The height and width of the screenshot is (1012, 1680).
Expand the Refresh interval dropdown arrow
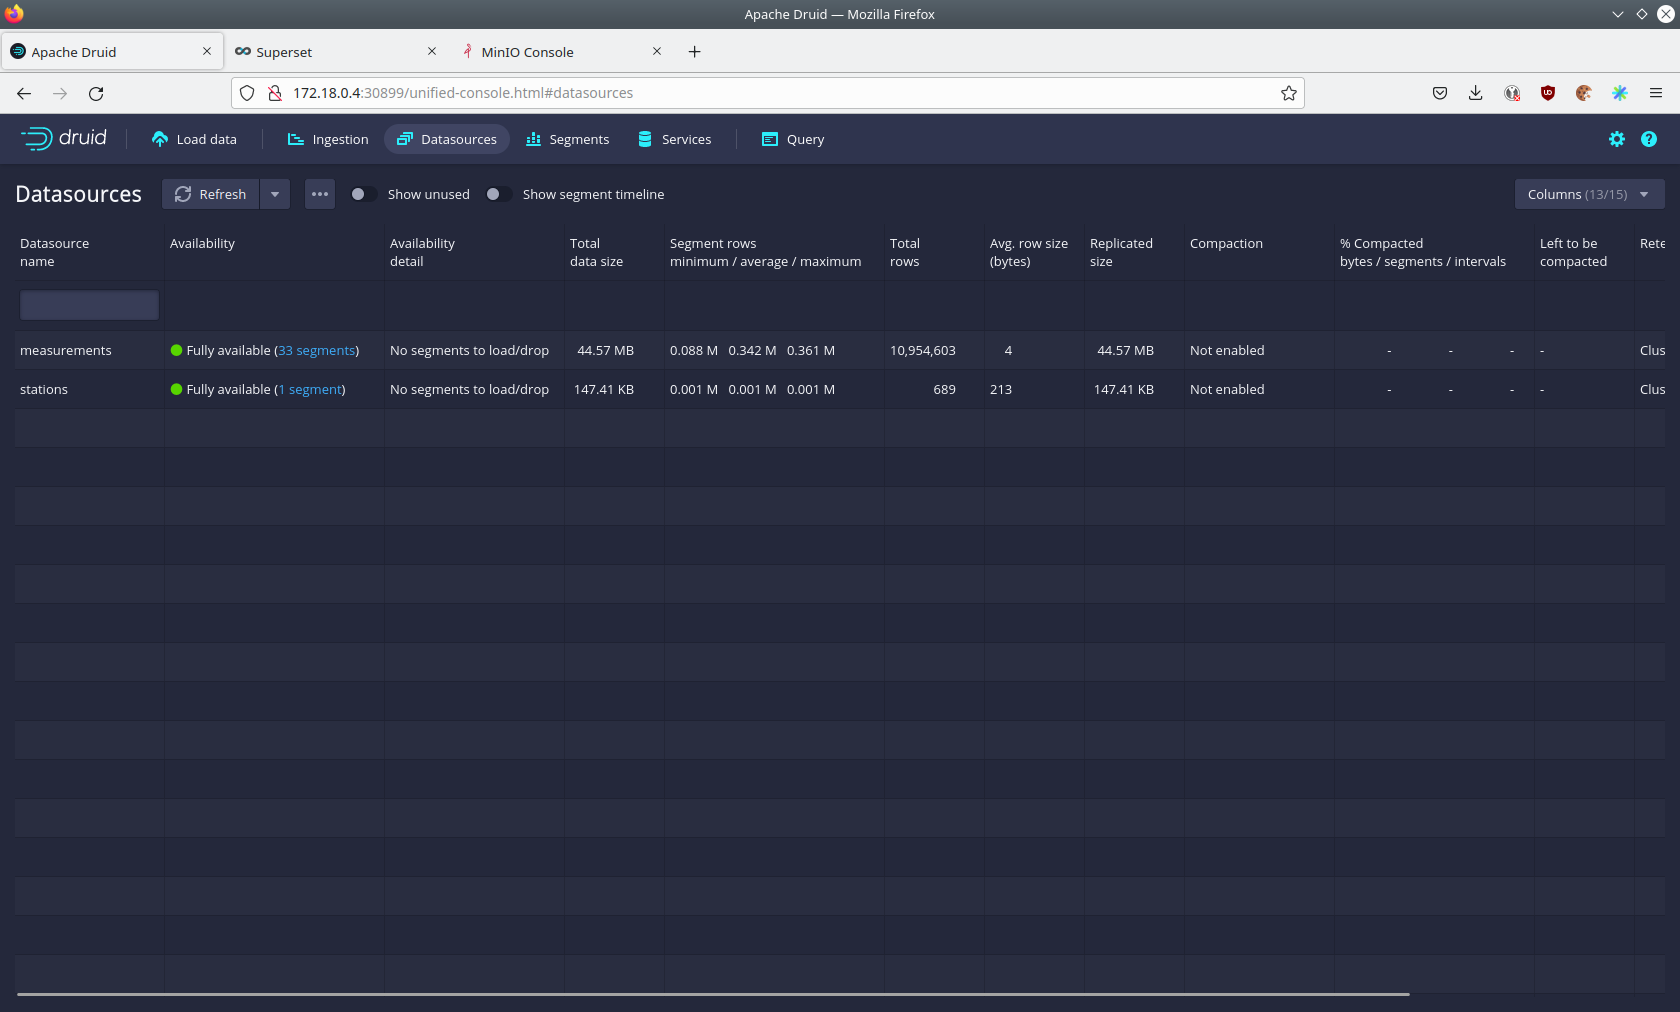click(275, 194)
